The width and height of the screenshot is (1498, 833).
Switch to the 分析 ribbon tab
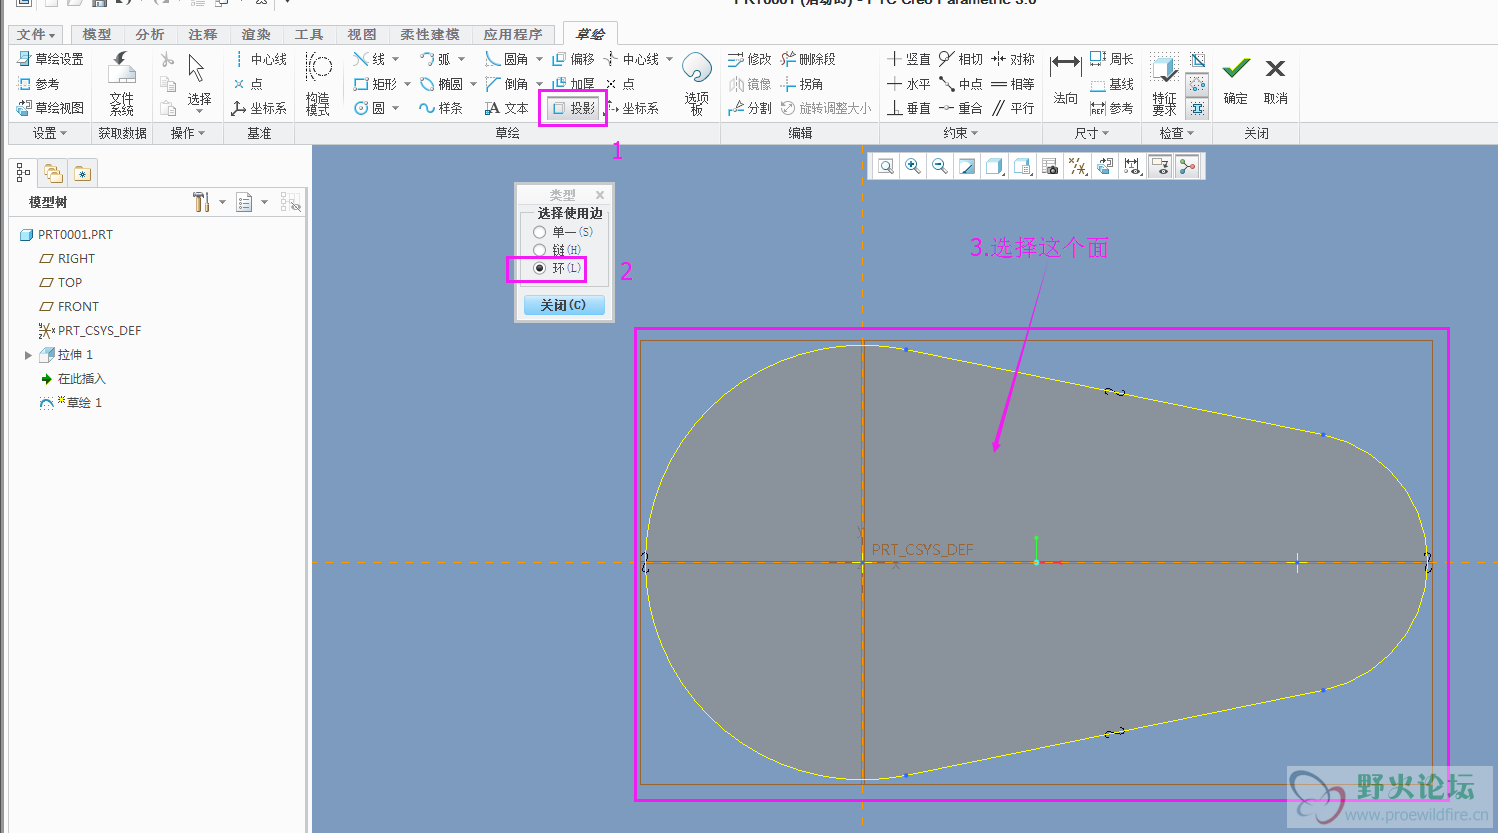coord(150,34)
